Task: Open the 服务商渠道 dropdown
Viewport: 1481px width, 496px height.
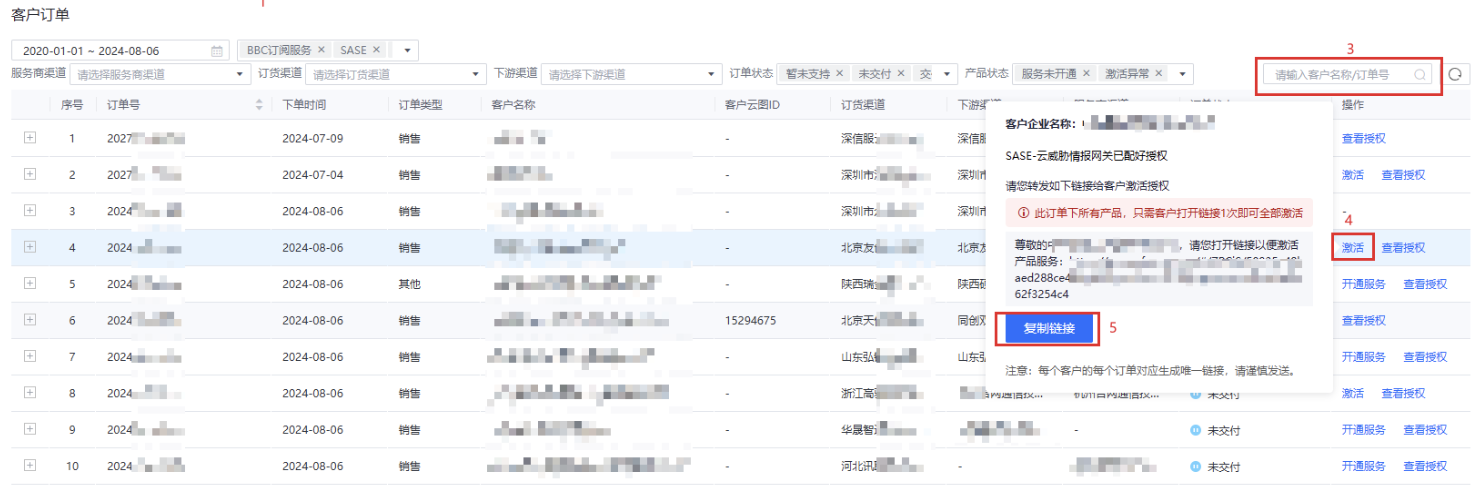Action: [x=160, y=74]
